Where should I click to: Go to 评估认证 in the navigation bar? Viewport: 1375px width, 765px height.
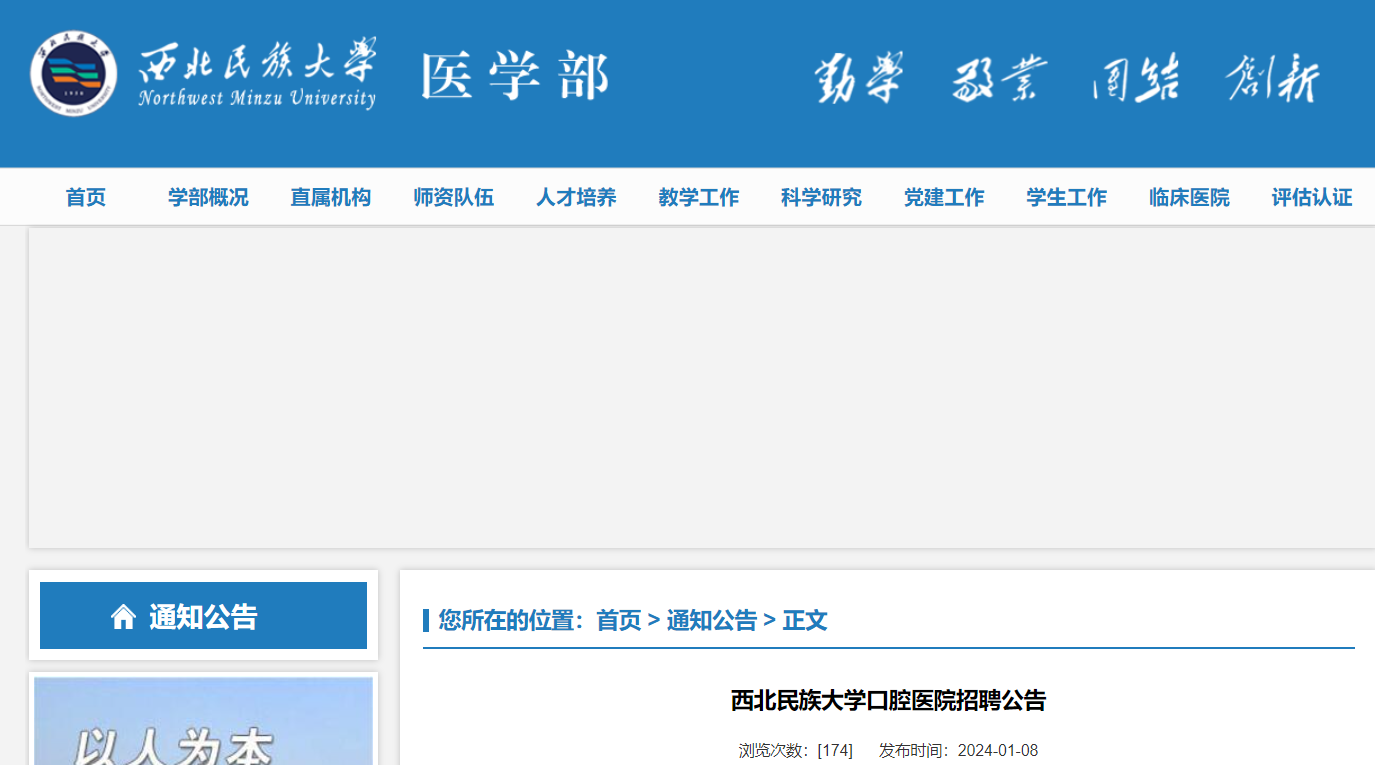[x=1312, y=197]
